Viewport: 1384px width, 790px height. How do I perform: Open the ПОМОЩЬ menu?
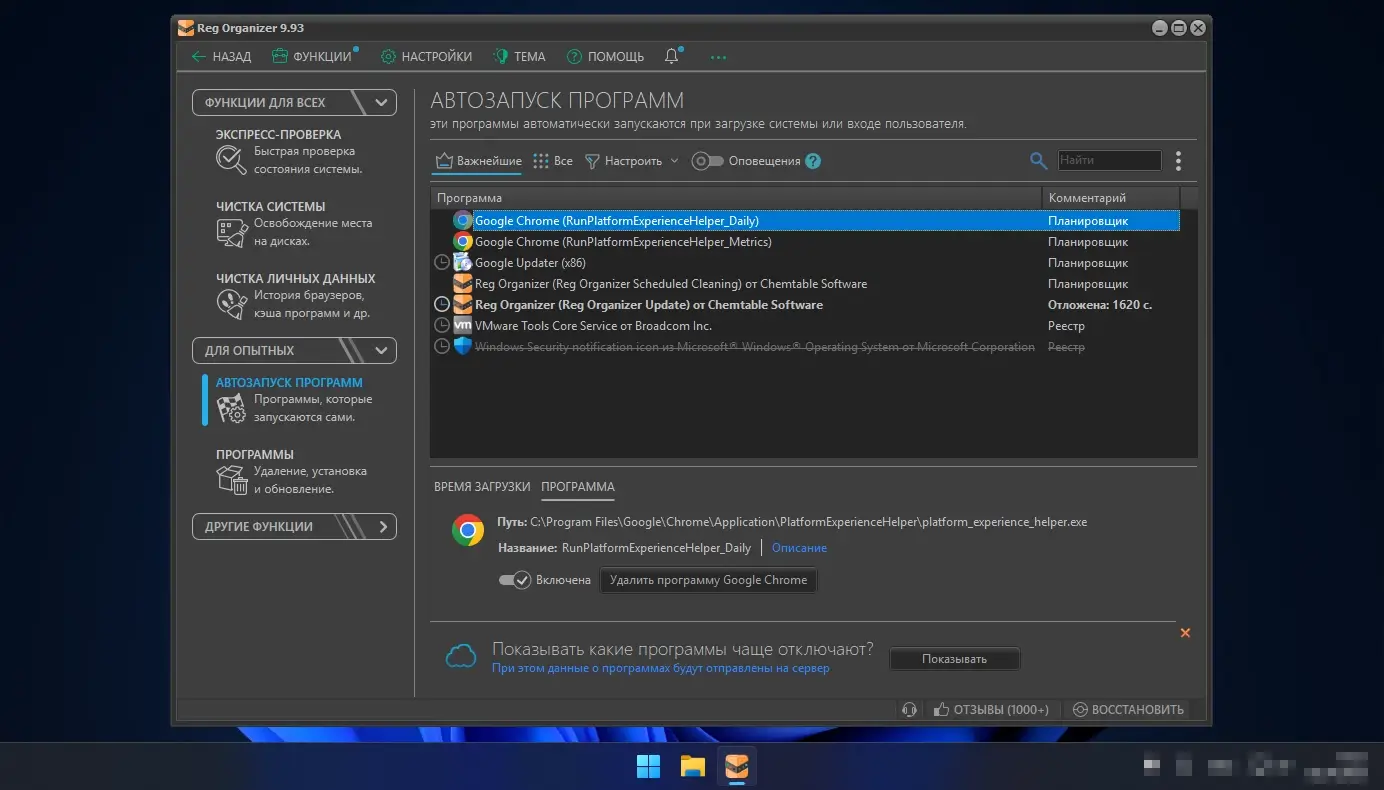coord(605,57)
